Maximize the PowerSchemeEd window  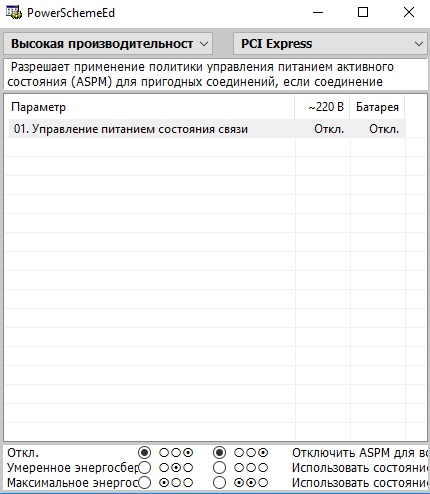click(x=363, y=13)
